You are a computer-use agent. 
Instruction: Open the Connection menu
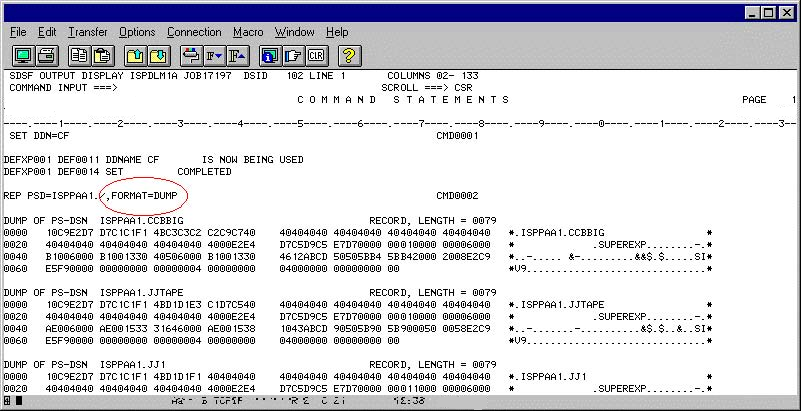(x=194, y=32)
